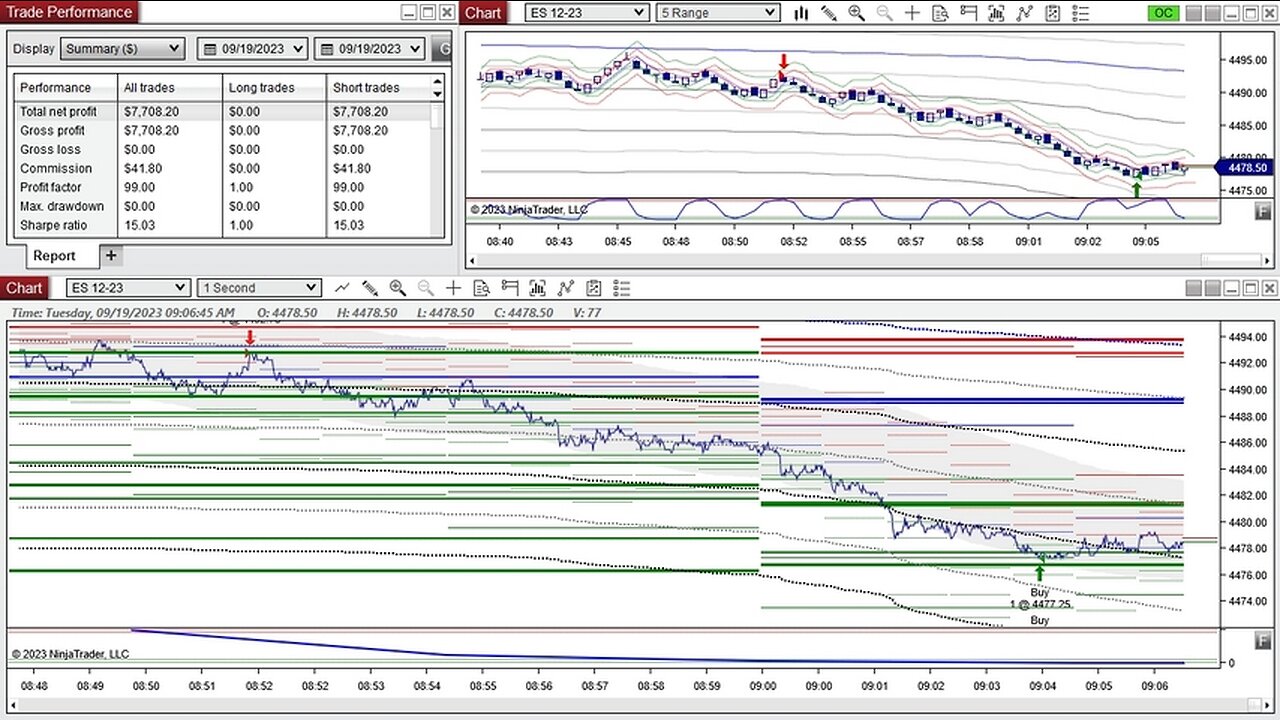Viewport: 1280px width, 720px height.
Task: Select the Gross profit row
Action: pyautogui.click(x=222, y=131)
